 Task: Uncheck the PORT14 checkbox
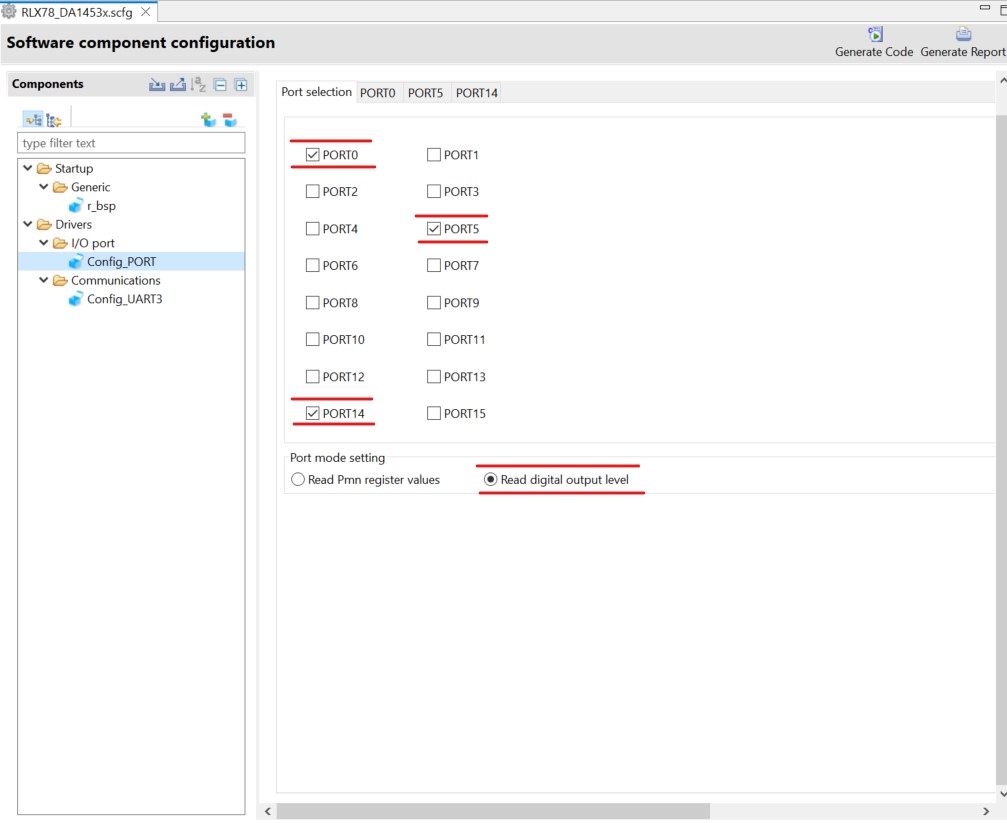313,413
